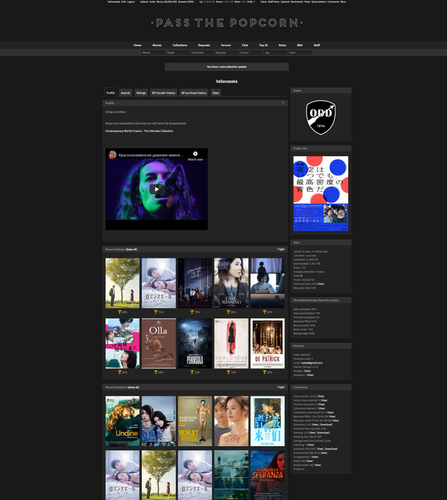Collapse the Profile section with orange arrow

[x=283, y=103]
